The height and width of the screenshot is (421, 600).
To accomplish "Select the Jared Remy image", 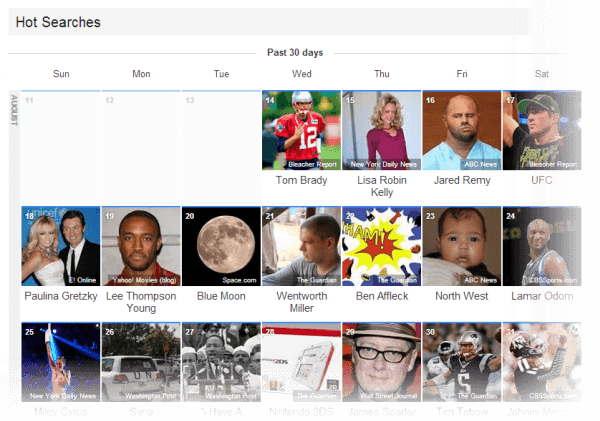I will click(x=461, y=130).
